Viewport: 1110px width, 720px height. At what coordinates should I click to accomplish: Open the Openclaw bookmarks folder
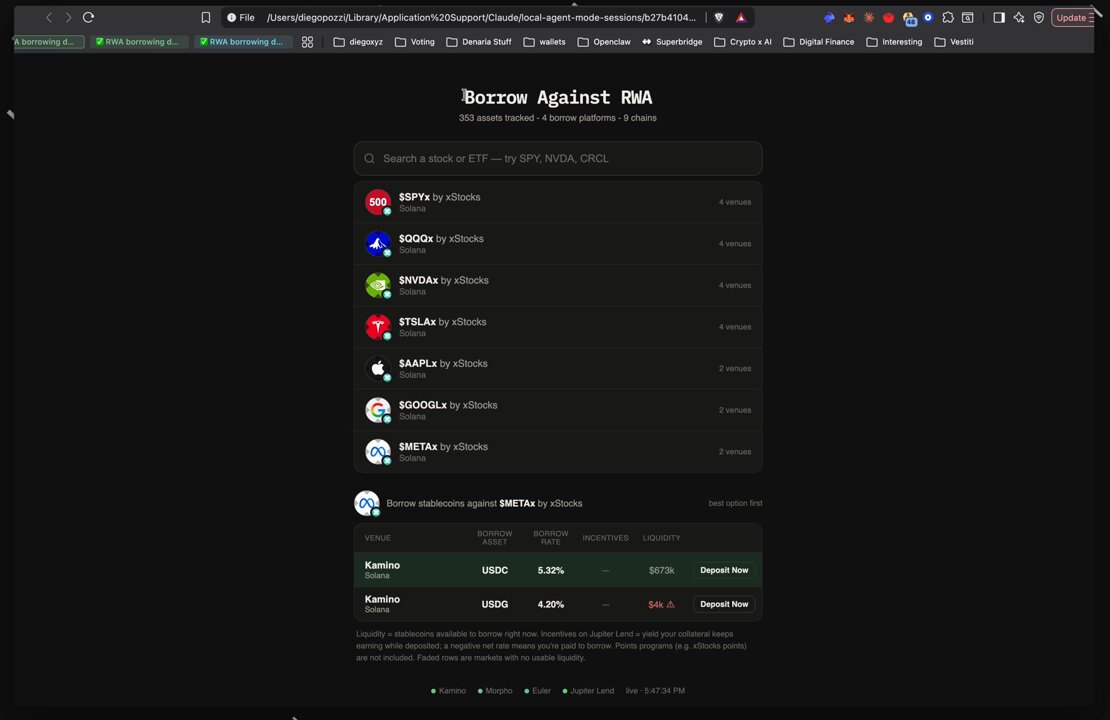click(x=604, y=42)
